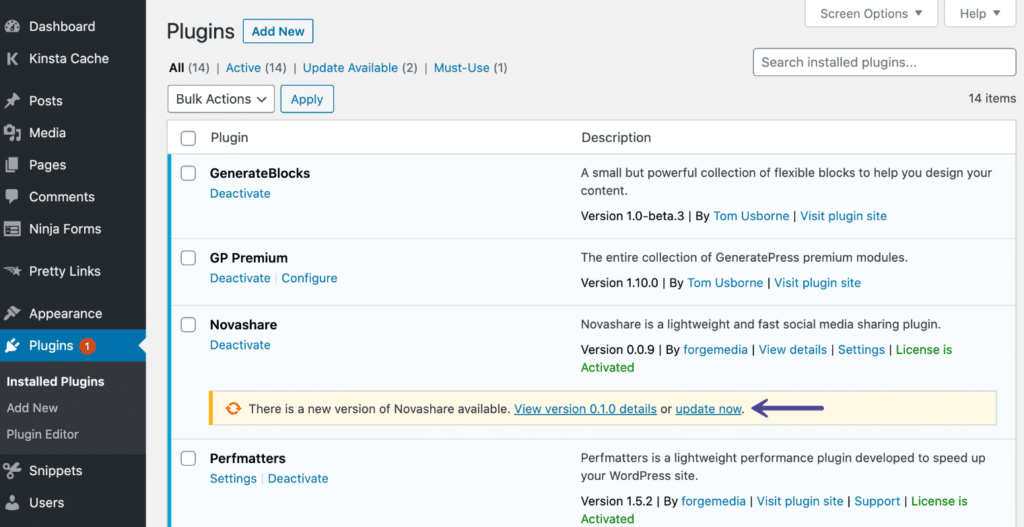Click the Snippets scissors icon
The image size is (1024, 527).
(12, 471)
